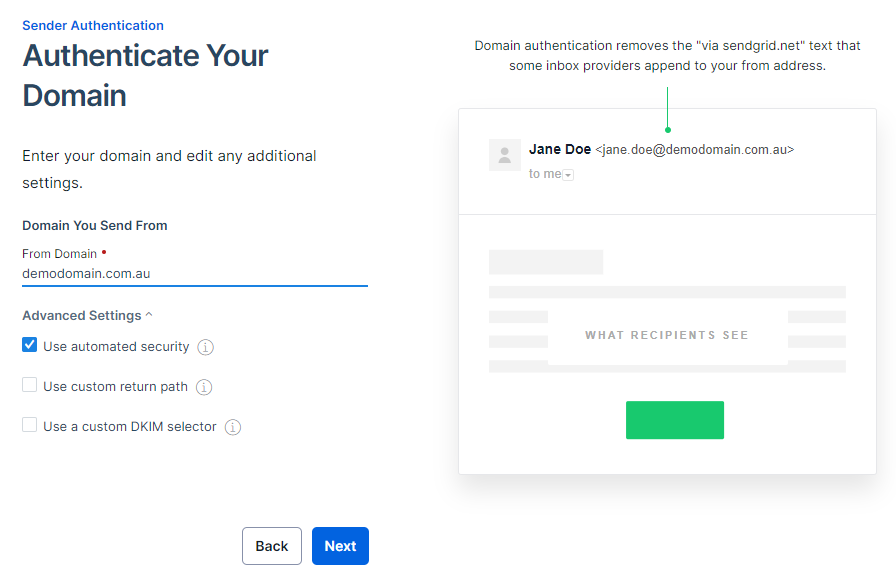Image resolution: width=896 pixels, height=584 pixels.
Task: Click the domain authentication description text above preview
Action: tap(668, 56)
